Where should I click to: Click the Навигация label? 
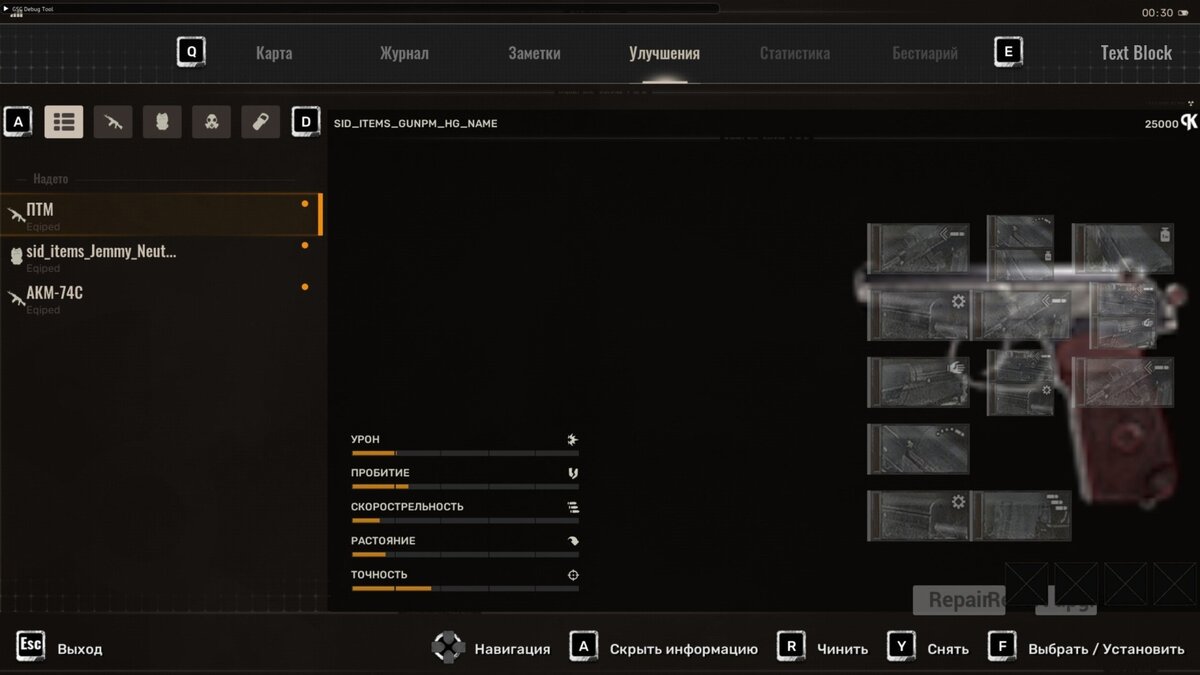click(512, 649)
